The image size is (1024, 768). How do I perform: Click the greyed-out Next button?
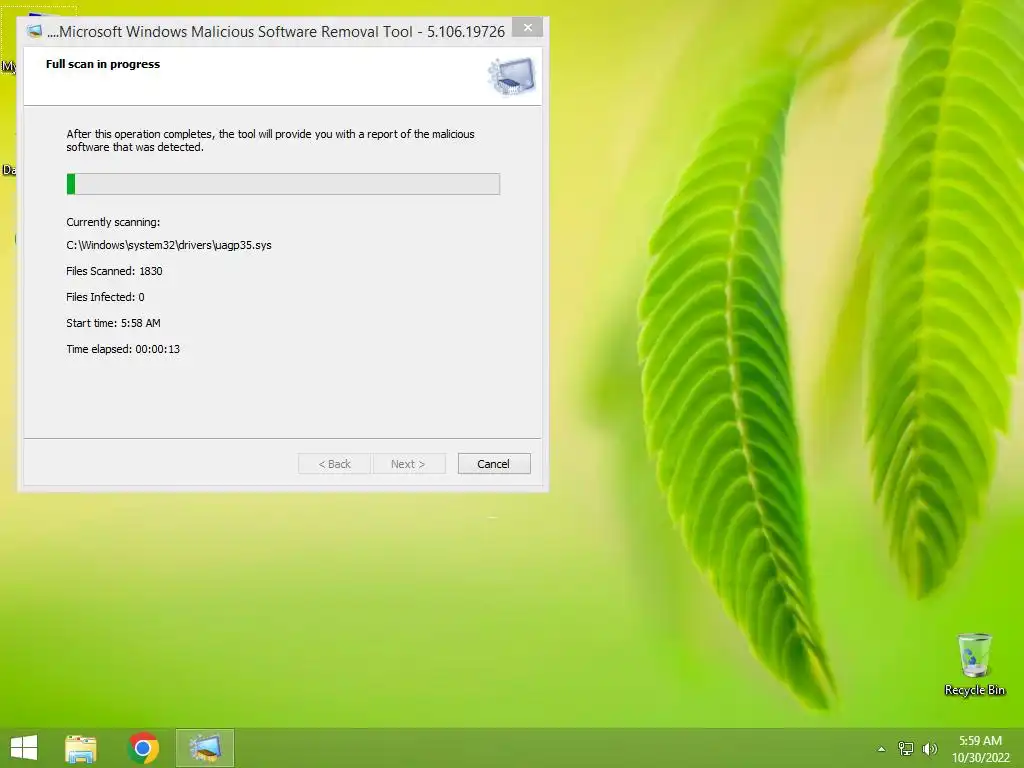[408, 464]
